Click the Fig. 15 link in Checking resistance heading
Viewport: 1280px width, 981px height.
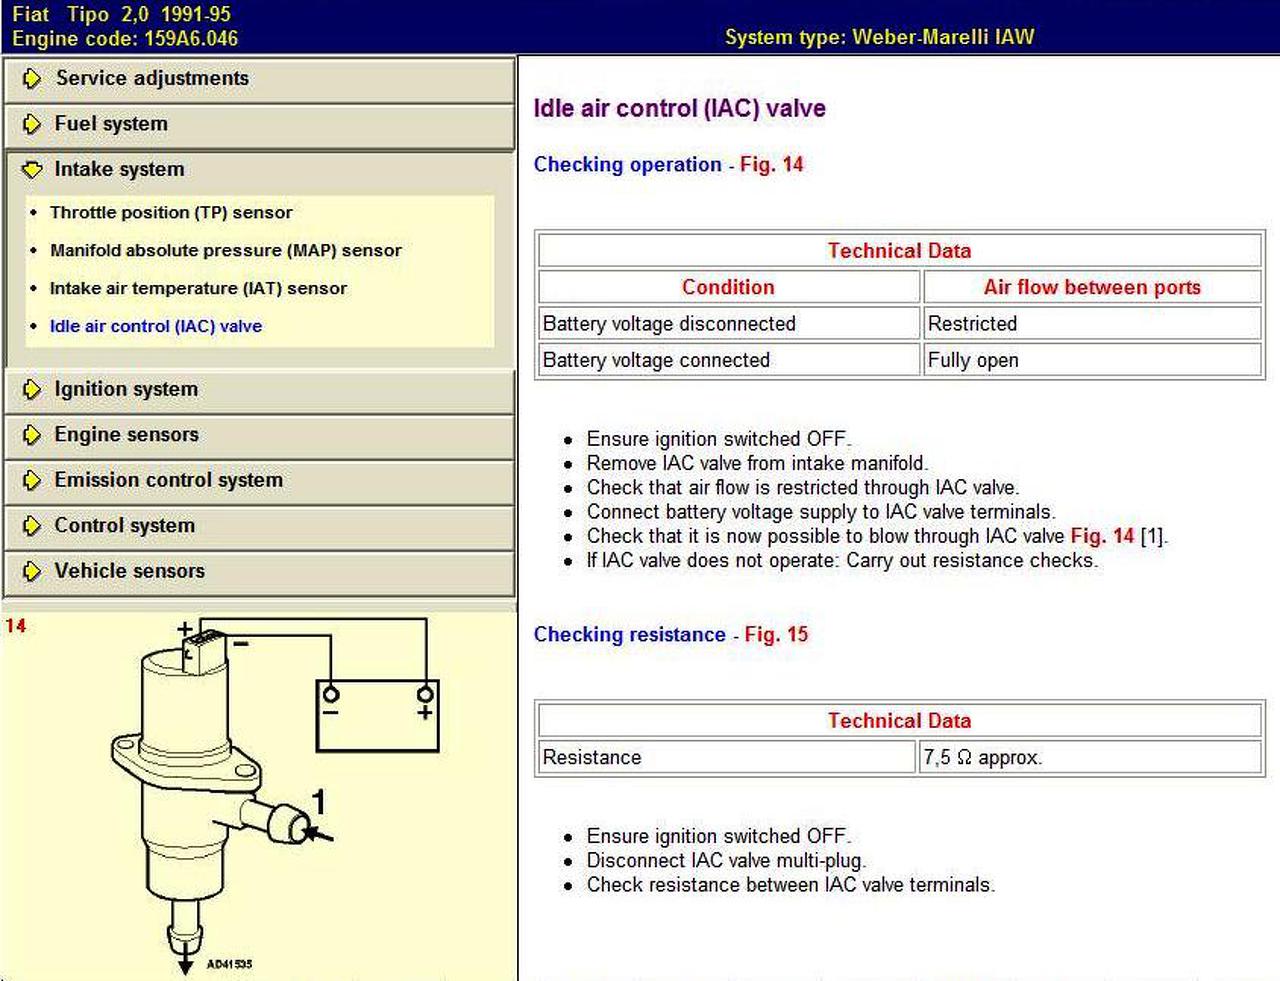776,635
